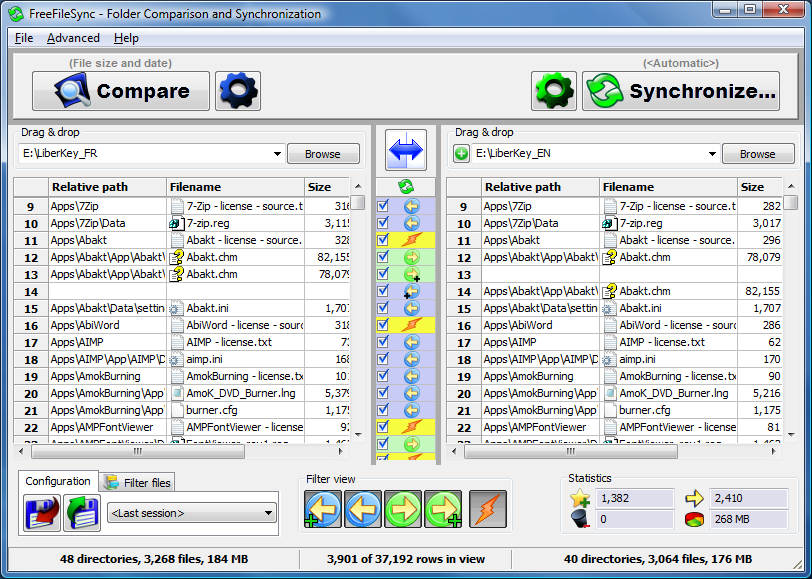
Task: Uncheck the checkbox for row 10
Action: 383,223
